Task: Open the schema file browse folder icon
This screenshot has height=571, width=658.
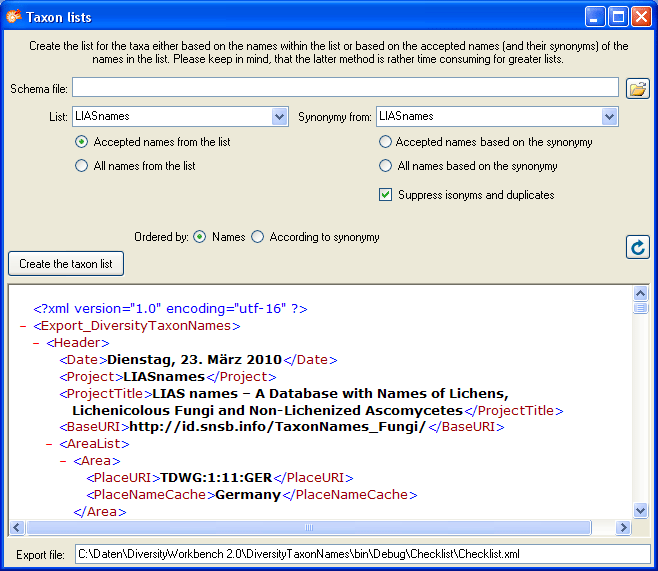Action: point(637,89)
